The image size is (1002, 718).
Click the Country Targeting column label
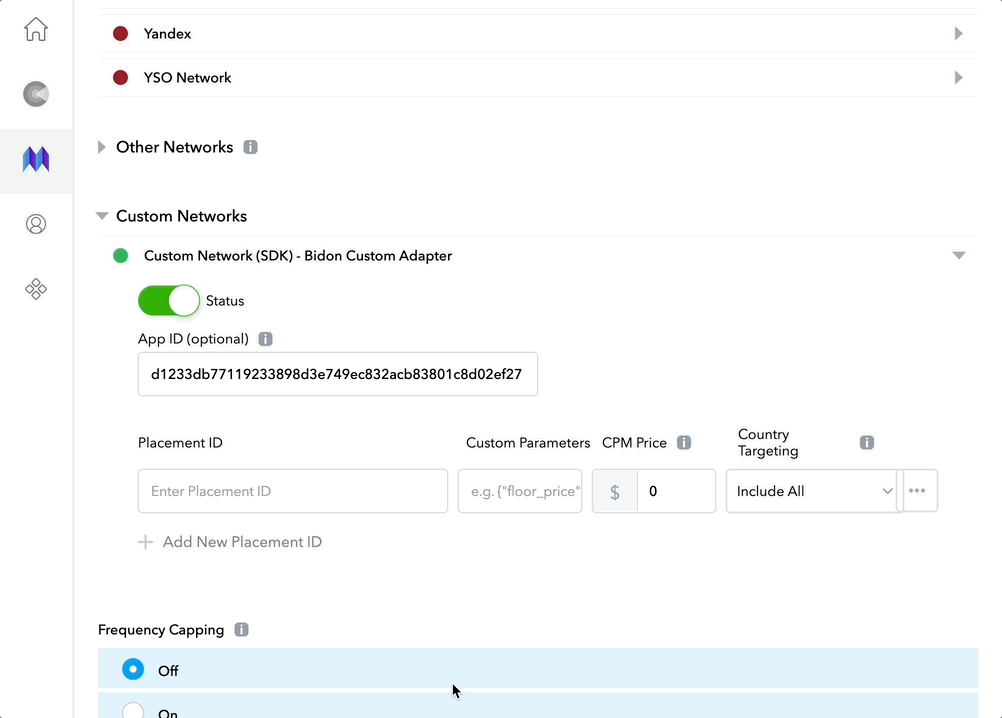click(x=768, y=443)
